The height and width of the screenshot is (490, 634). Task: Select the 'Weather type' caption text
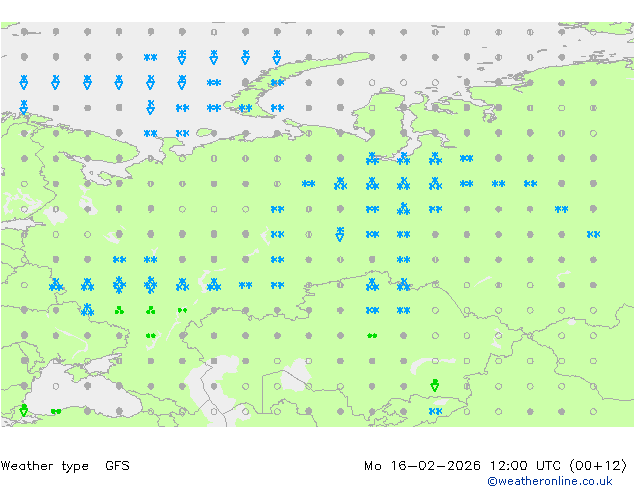(x=44, y=466)
